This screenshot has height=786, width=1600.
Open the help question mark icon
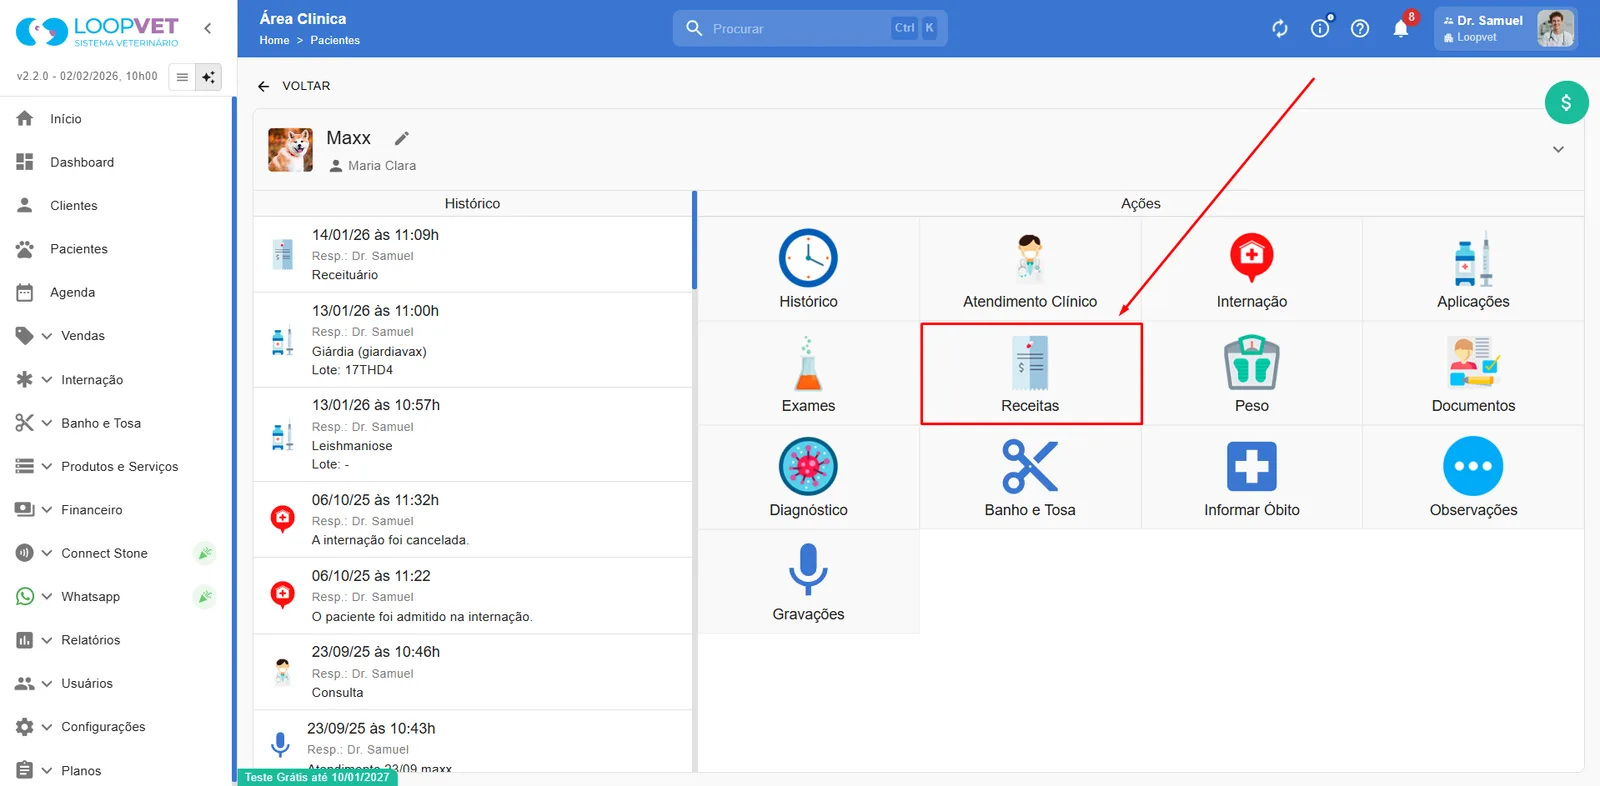pos(1360,28)
